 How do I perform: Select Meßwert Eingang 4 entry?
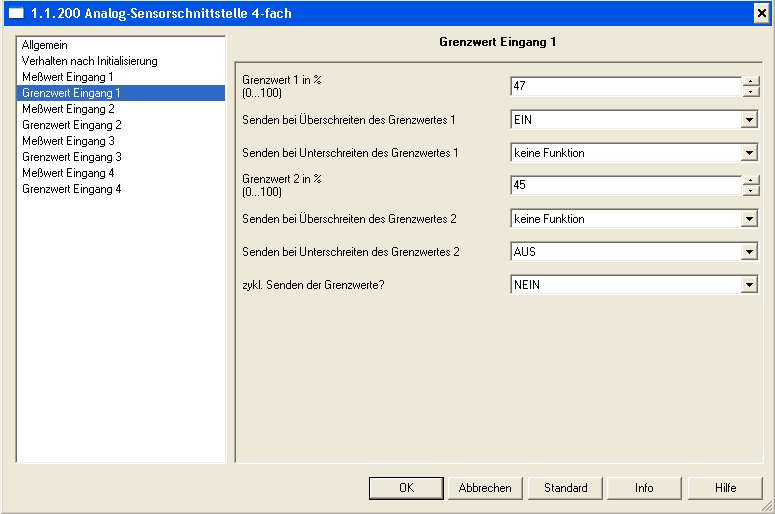click(x=67, y=173)
